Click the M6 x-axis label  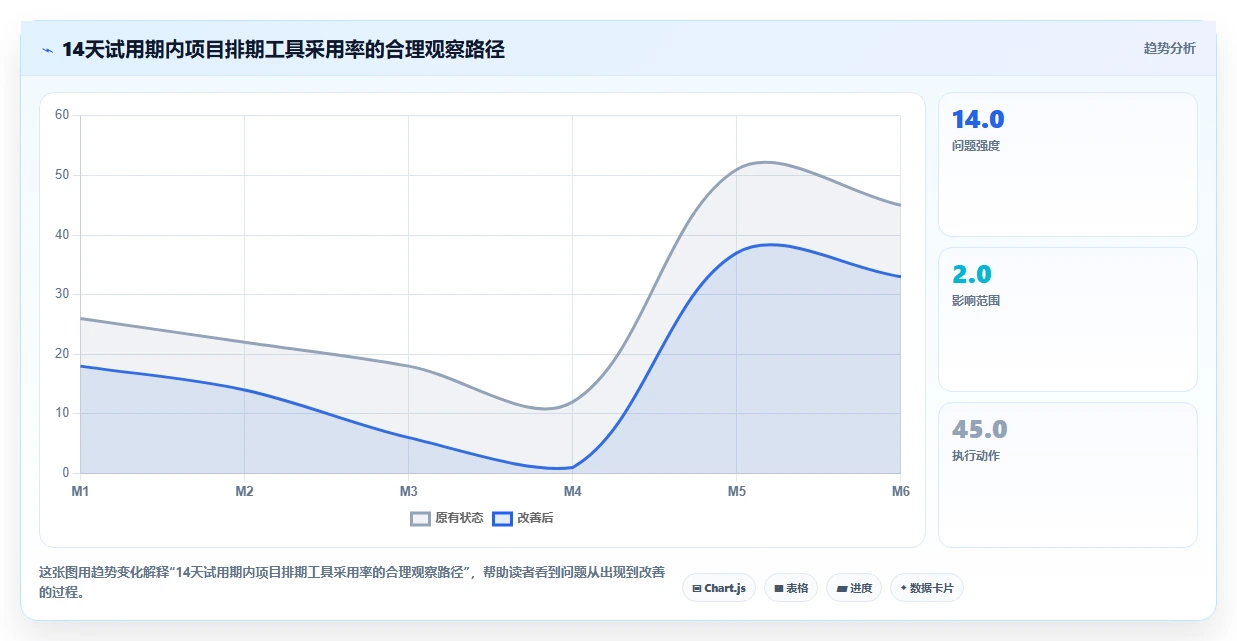click(x=900, y=491)
